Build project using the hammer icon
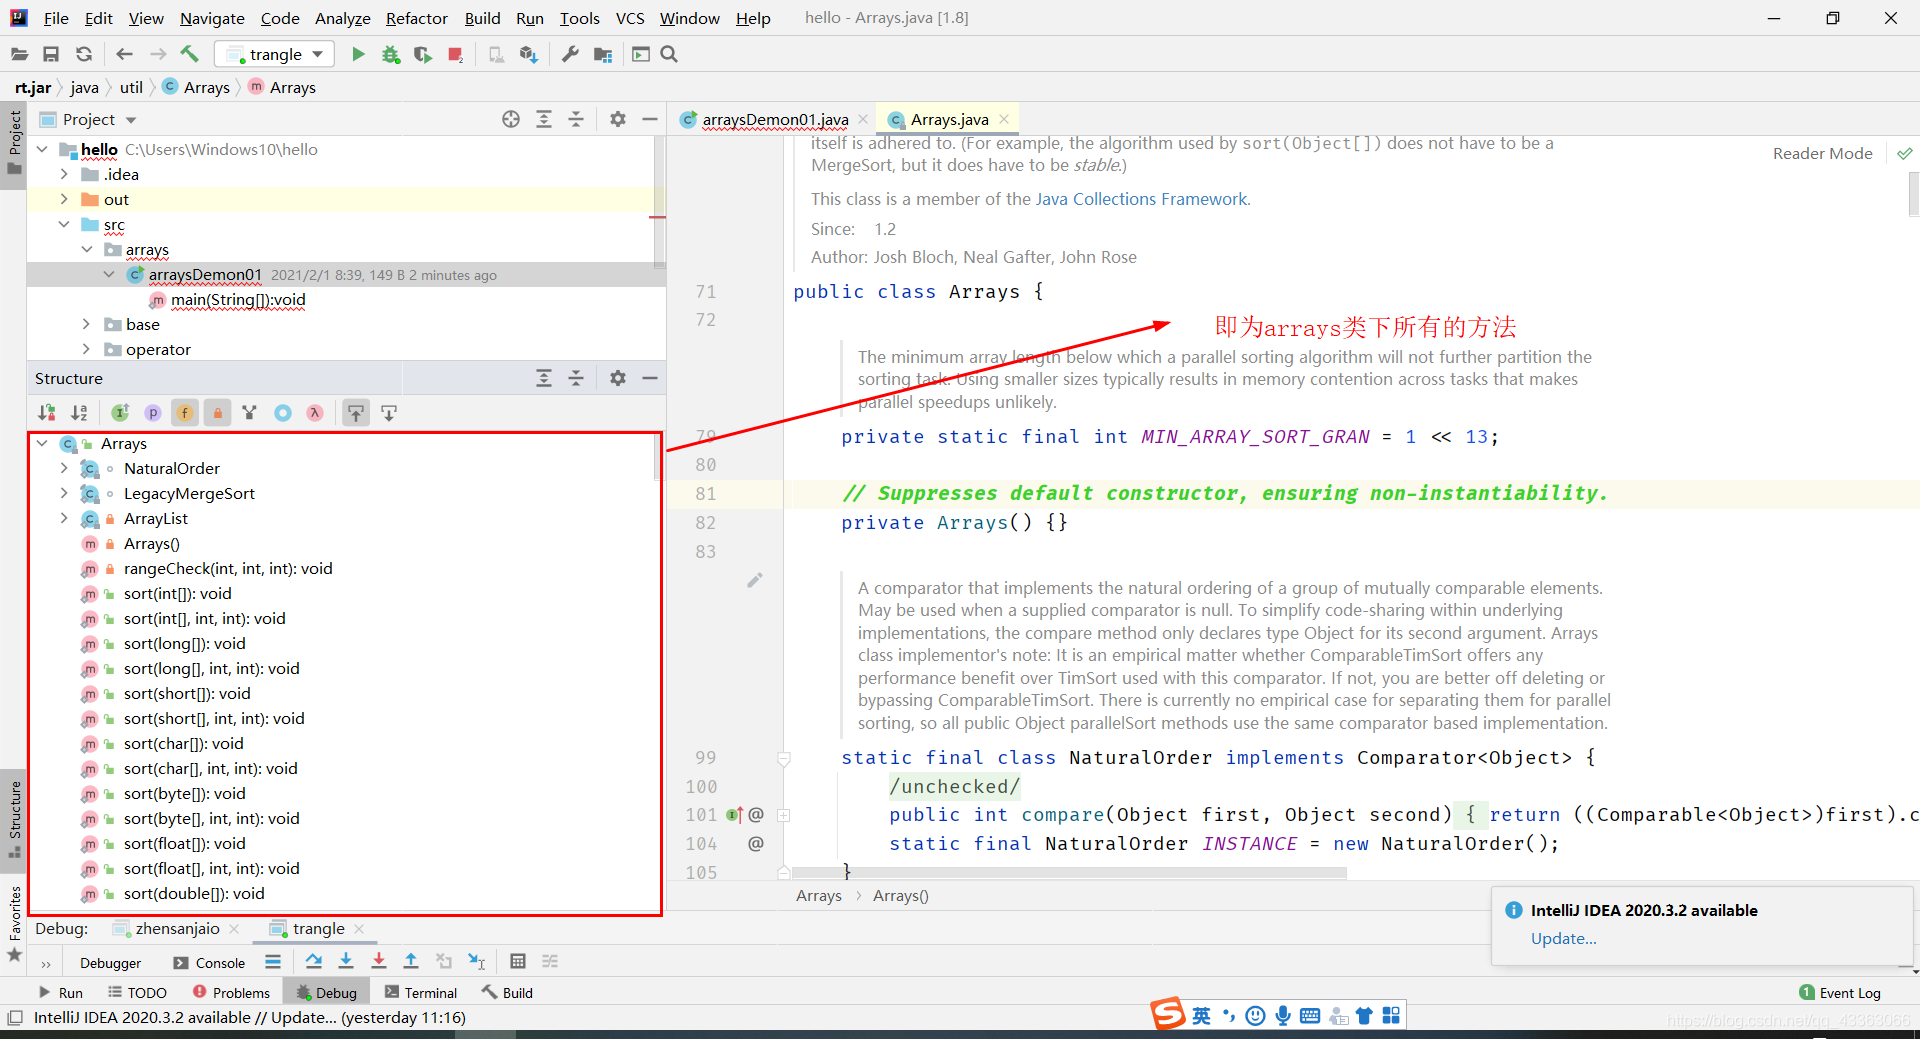Image resolution: width=1920 pixels, height=1039 pixels. pyautogui.click(x=190, y=54)
